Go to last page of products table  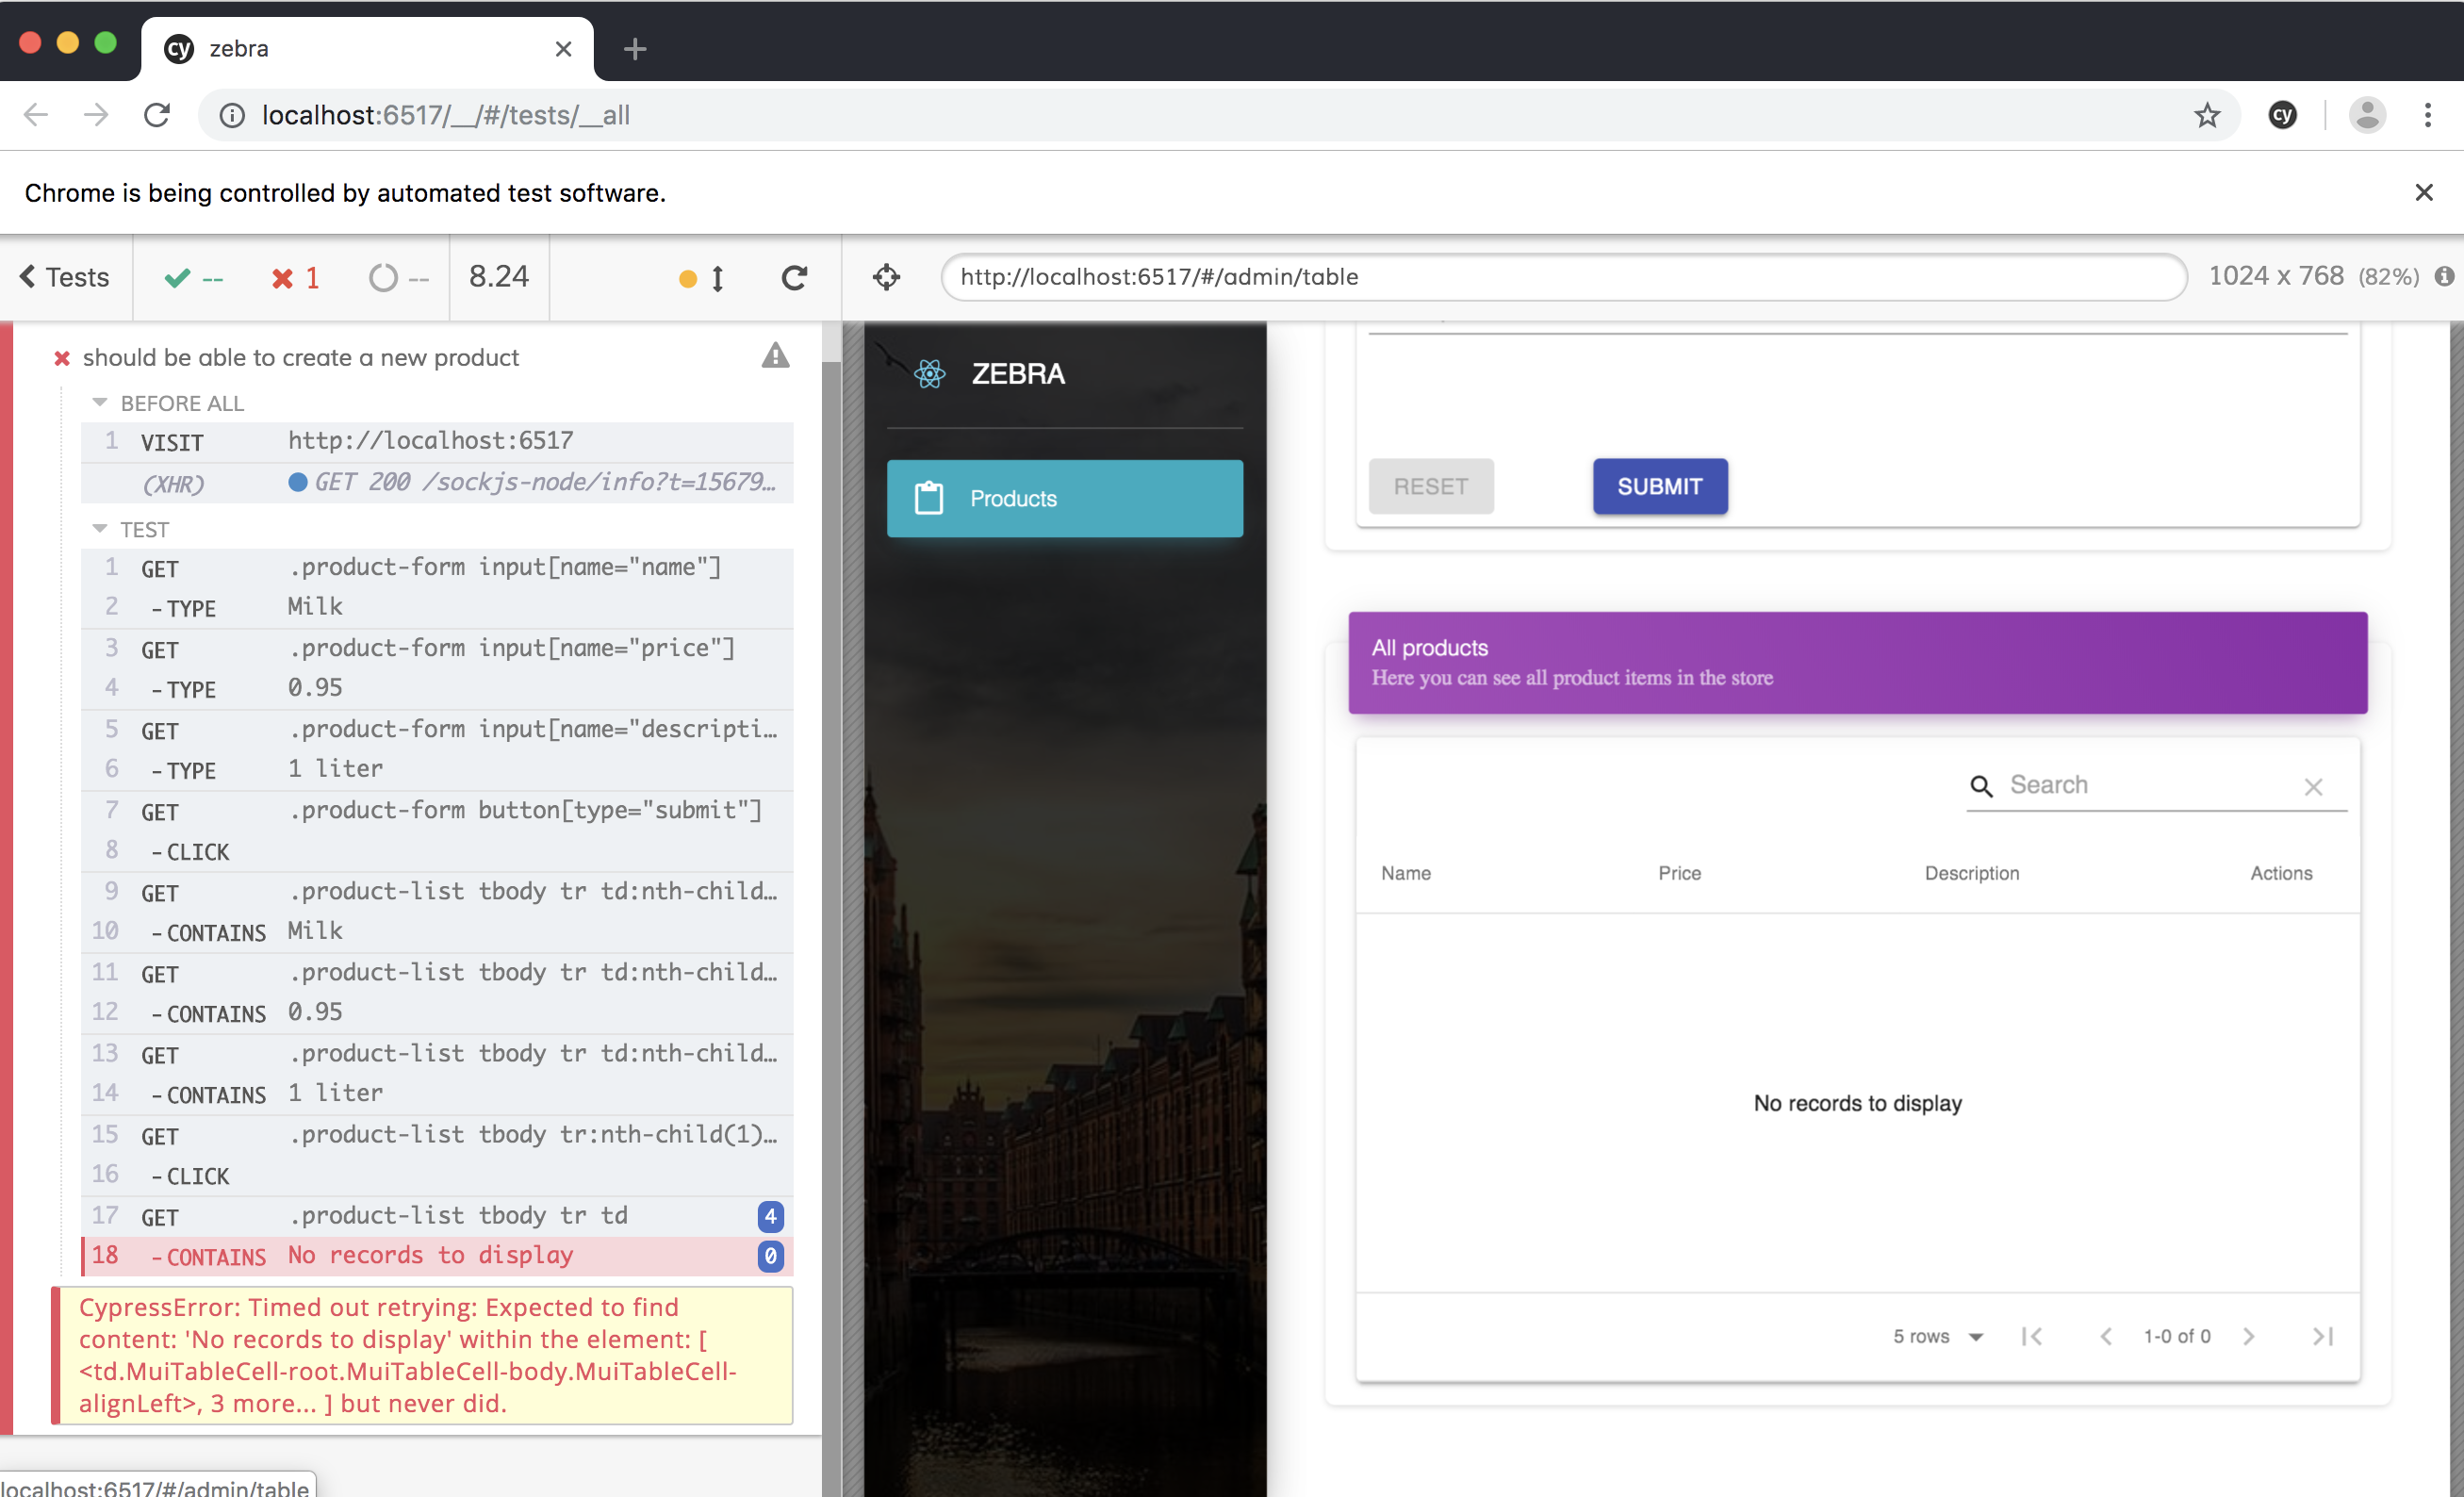point(2322,1336)
